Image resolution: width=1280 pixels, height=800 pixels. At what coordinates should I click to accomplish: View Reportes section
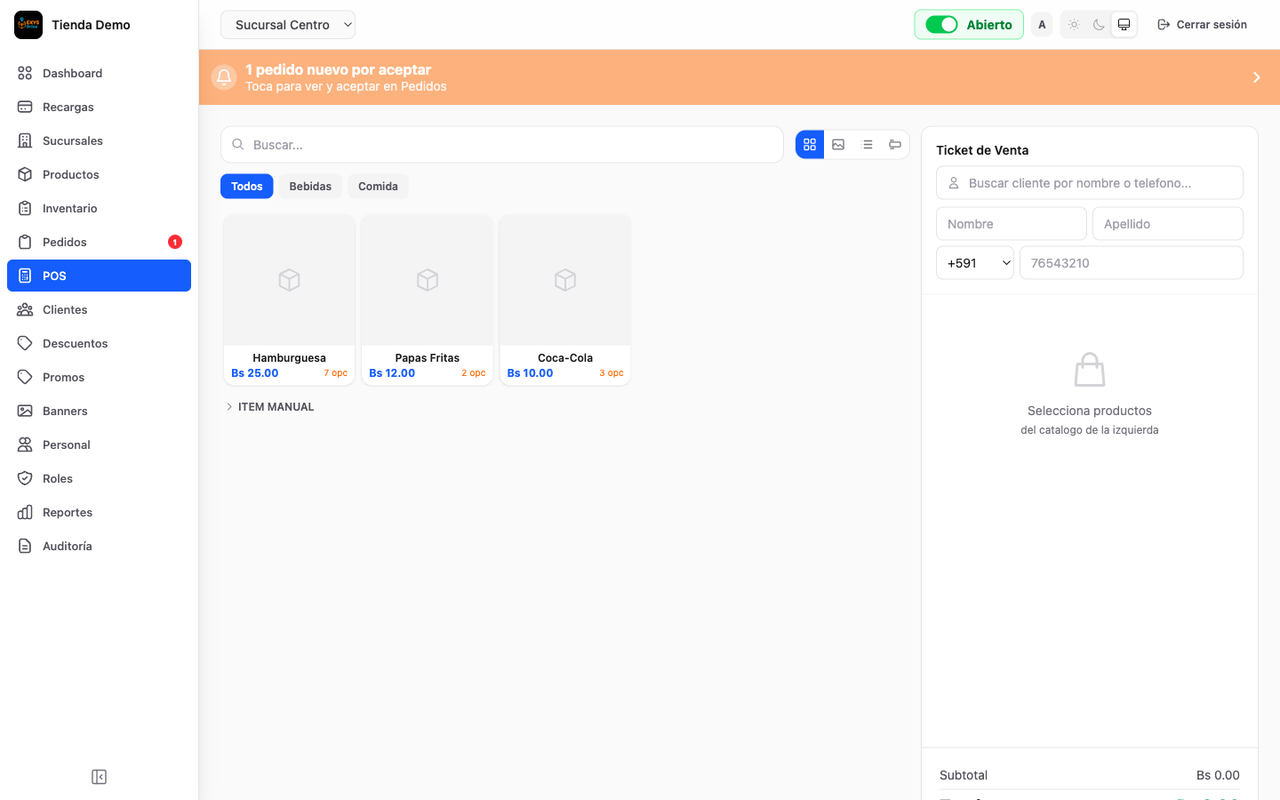pyautogui.click(x=99, y=512)
